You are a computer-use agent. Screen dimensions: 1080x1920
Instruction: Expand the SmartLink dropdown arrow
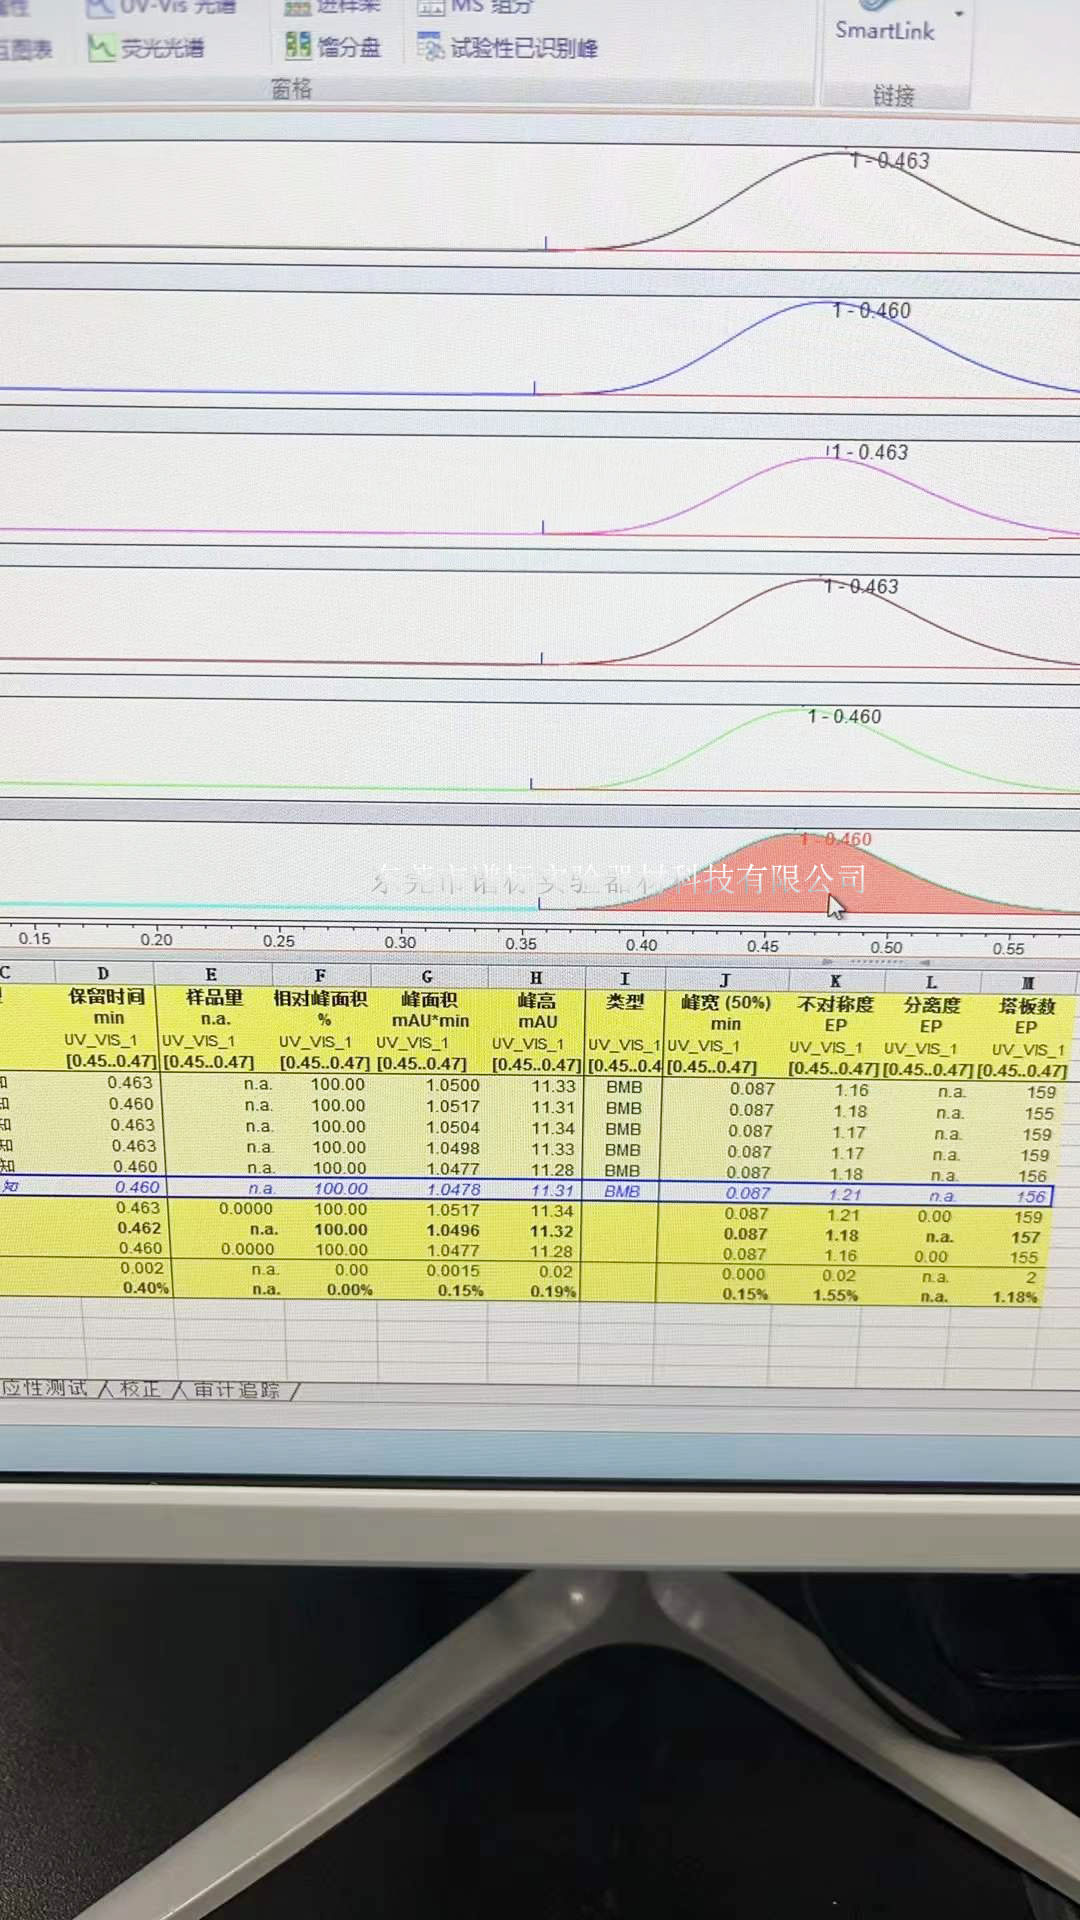[959, 14]
